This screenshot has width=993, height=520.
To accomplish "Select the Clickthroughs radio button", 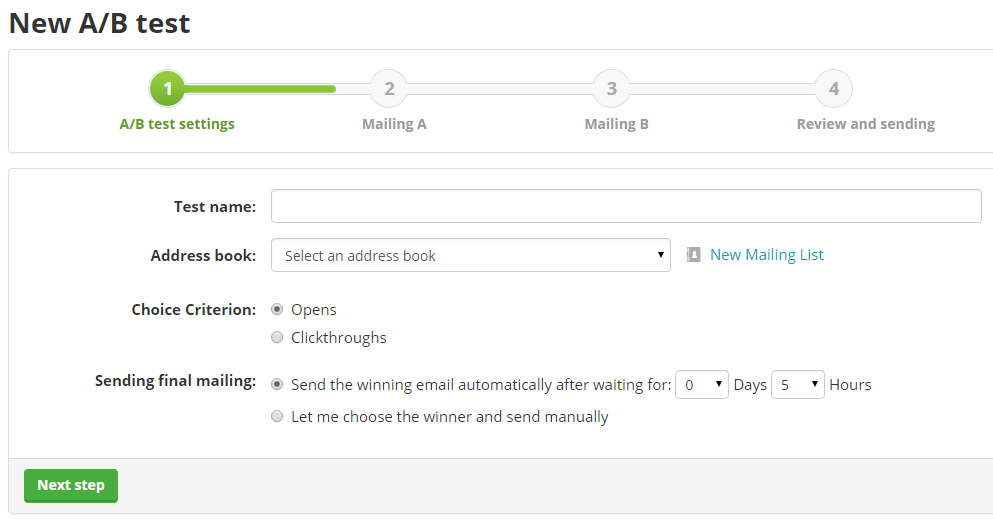I will point(277,338).
